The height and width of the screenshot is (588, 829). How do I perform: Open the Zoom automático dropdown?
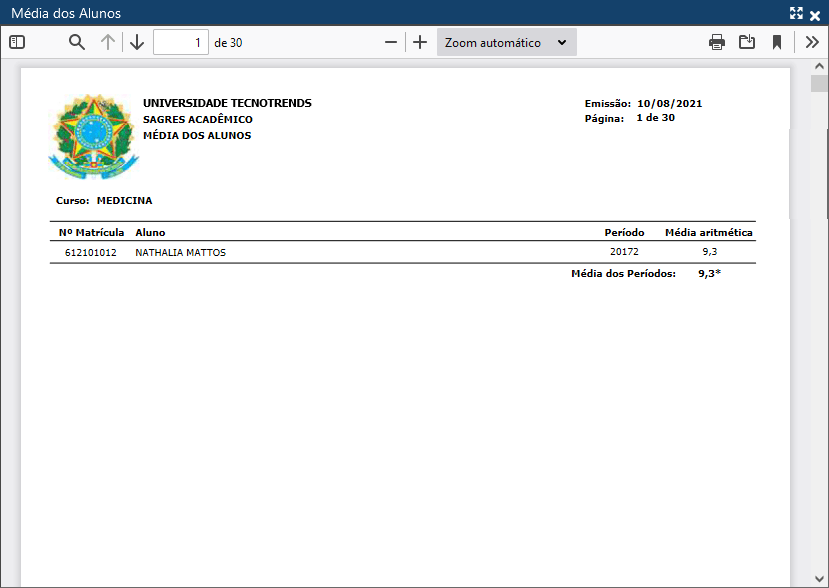506,42
